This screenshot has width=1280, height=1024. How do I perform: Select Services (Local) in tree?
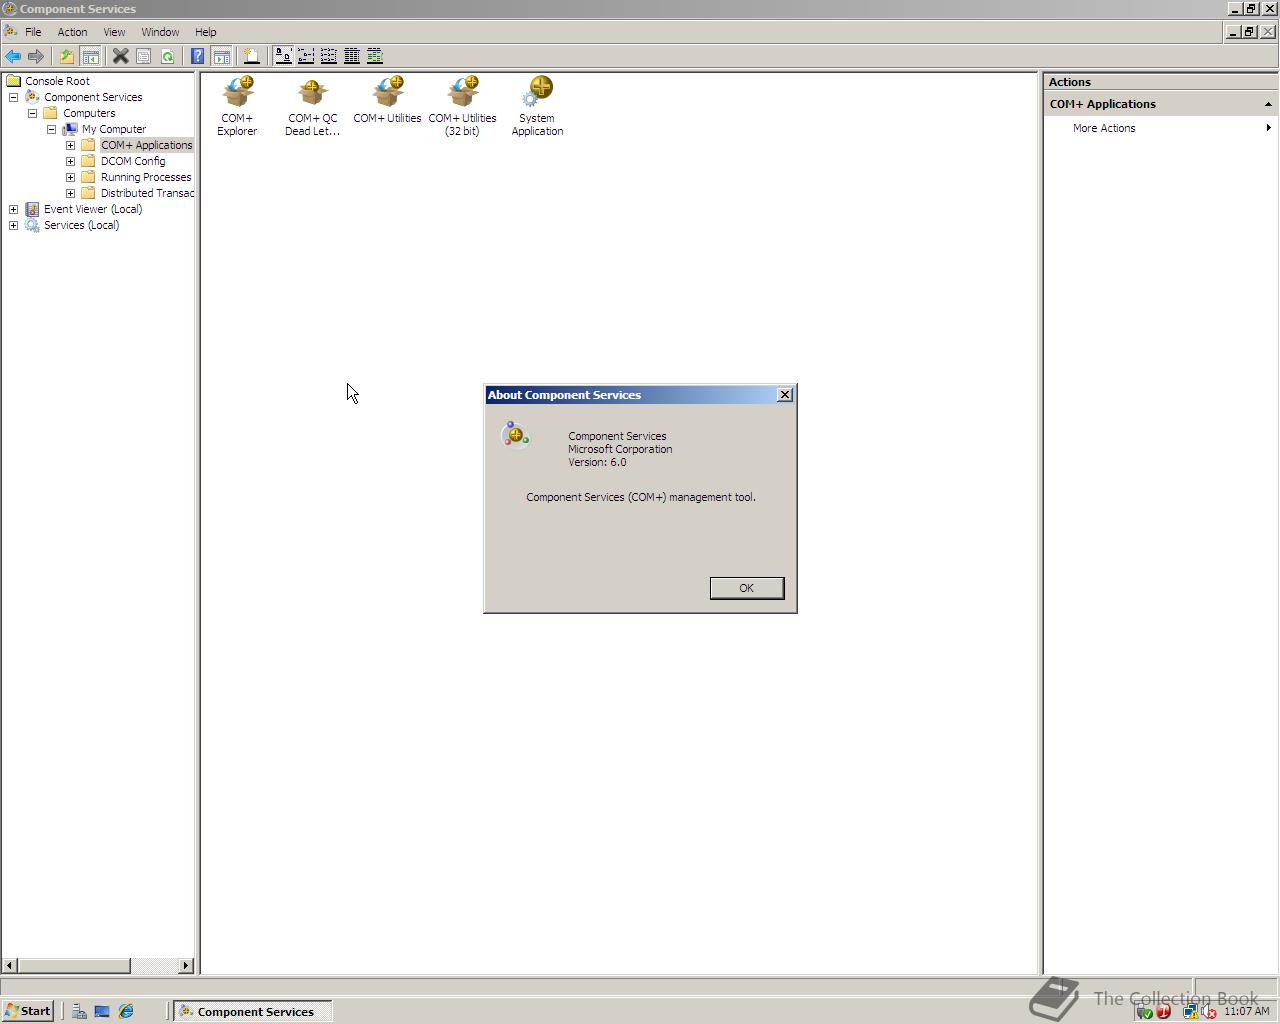pos(81,225)
